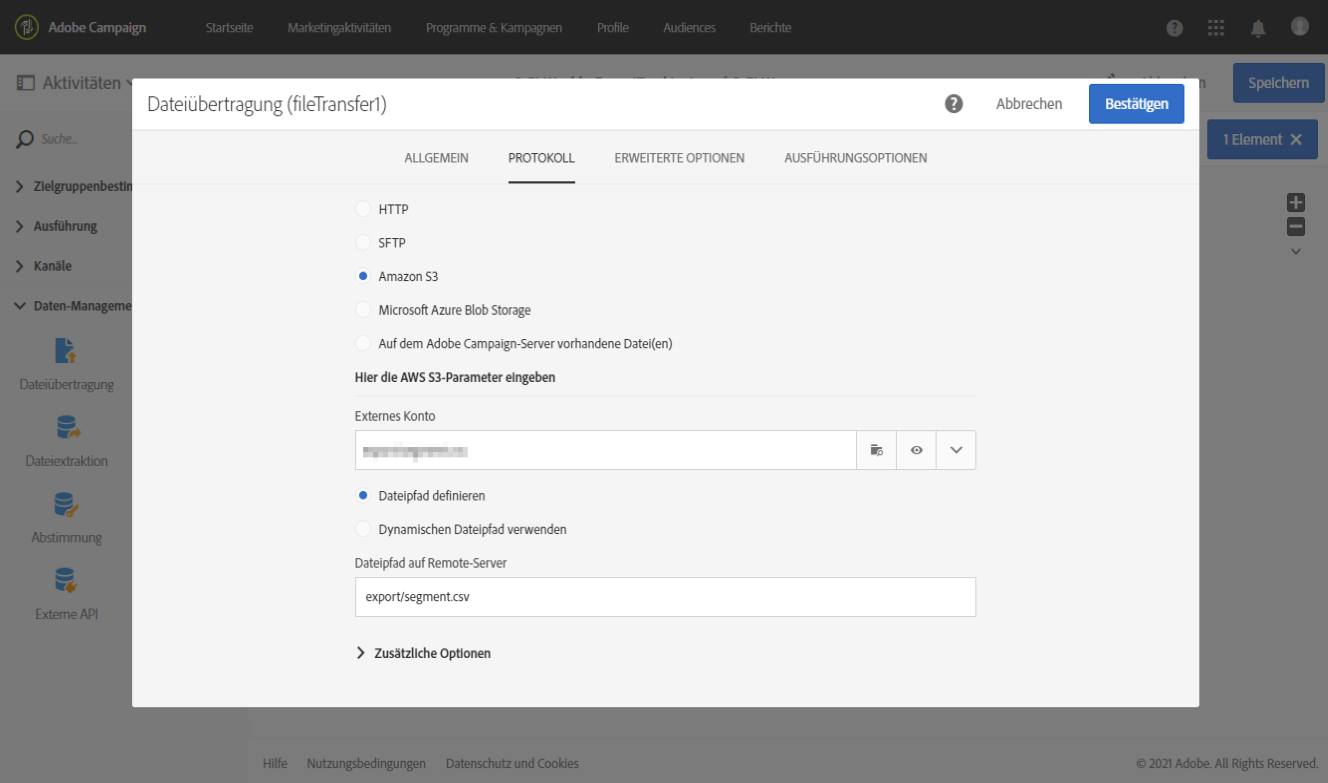The width and height of the screenshot is (1328, 783).
Task: Open the help icon in the top bar
Action: pos(1175,28)
